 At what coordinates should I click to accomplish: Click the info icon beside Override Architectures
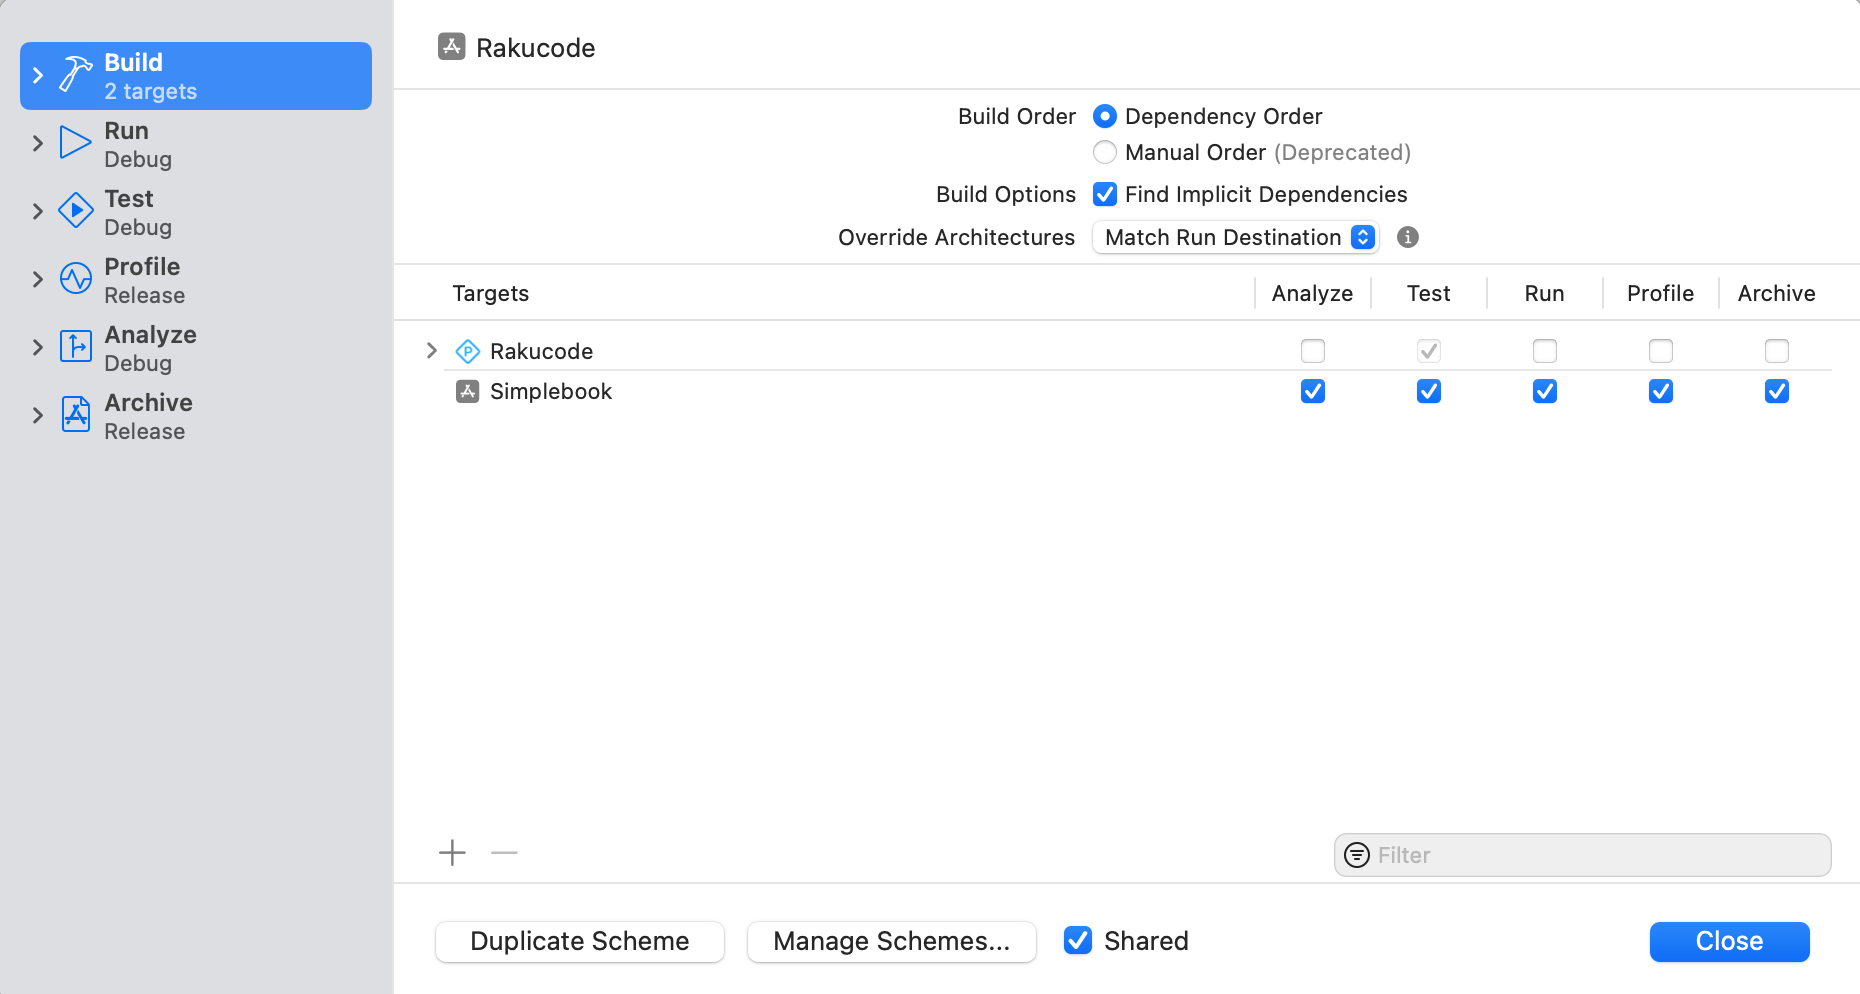pos(1407,237)
